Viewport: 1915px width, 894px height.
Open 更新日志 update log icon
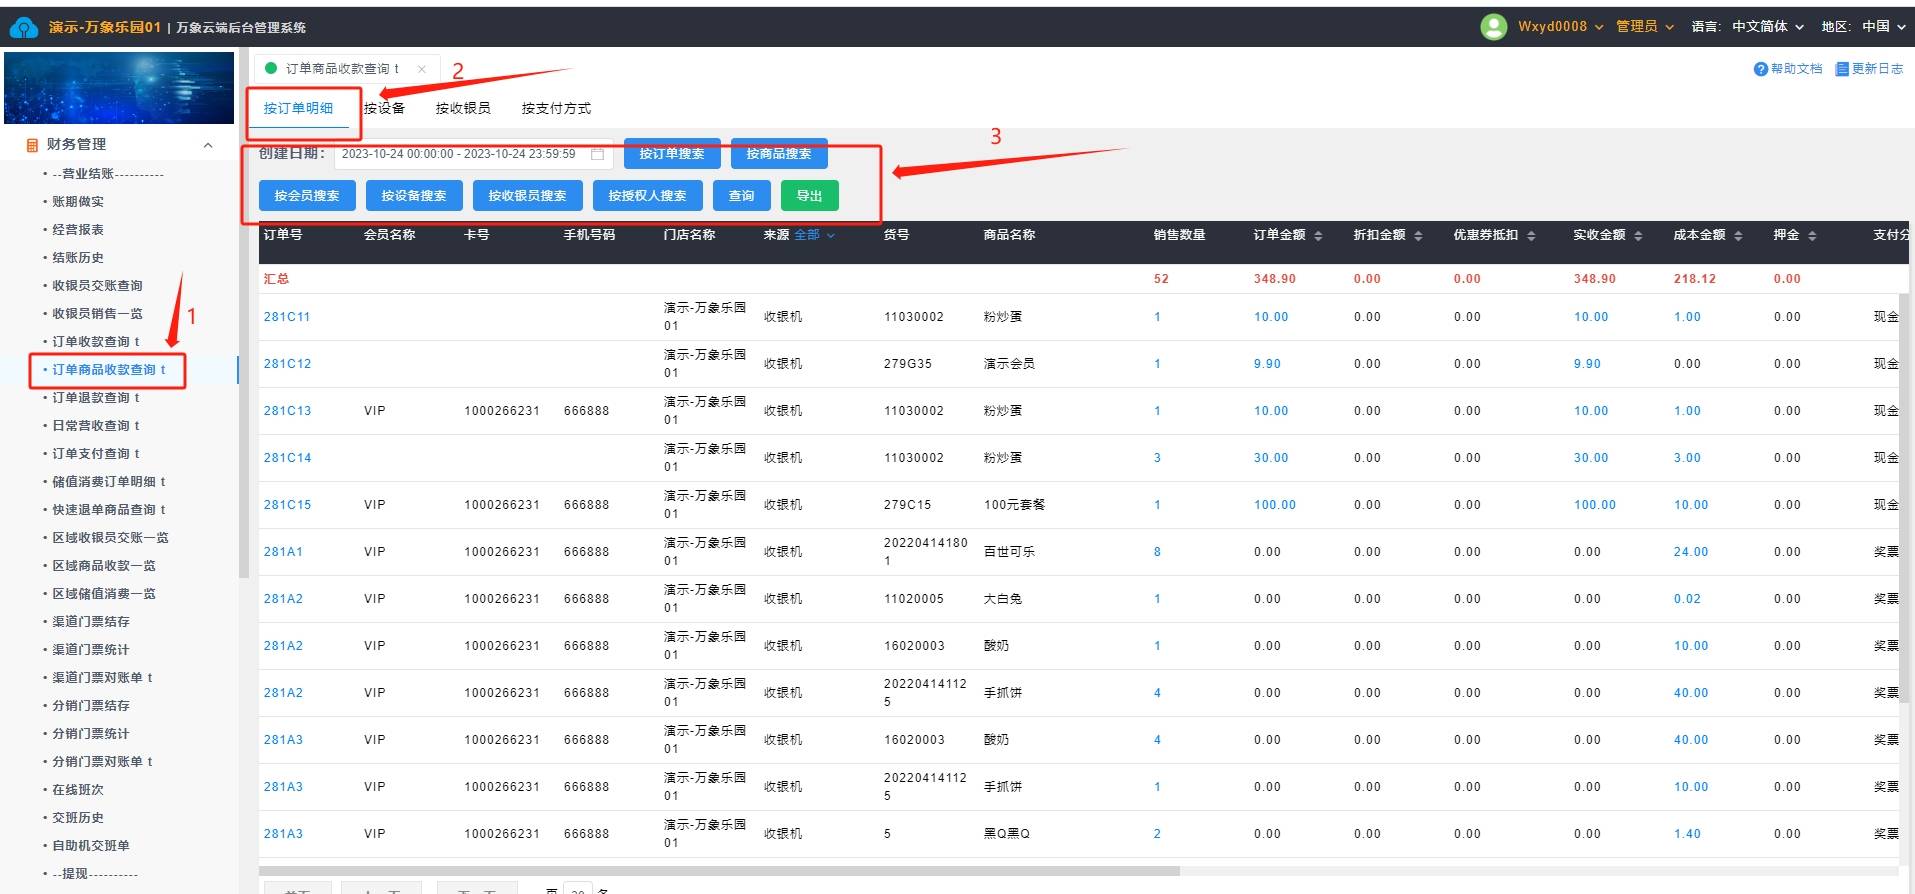coord(1842,69)
